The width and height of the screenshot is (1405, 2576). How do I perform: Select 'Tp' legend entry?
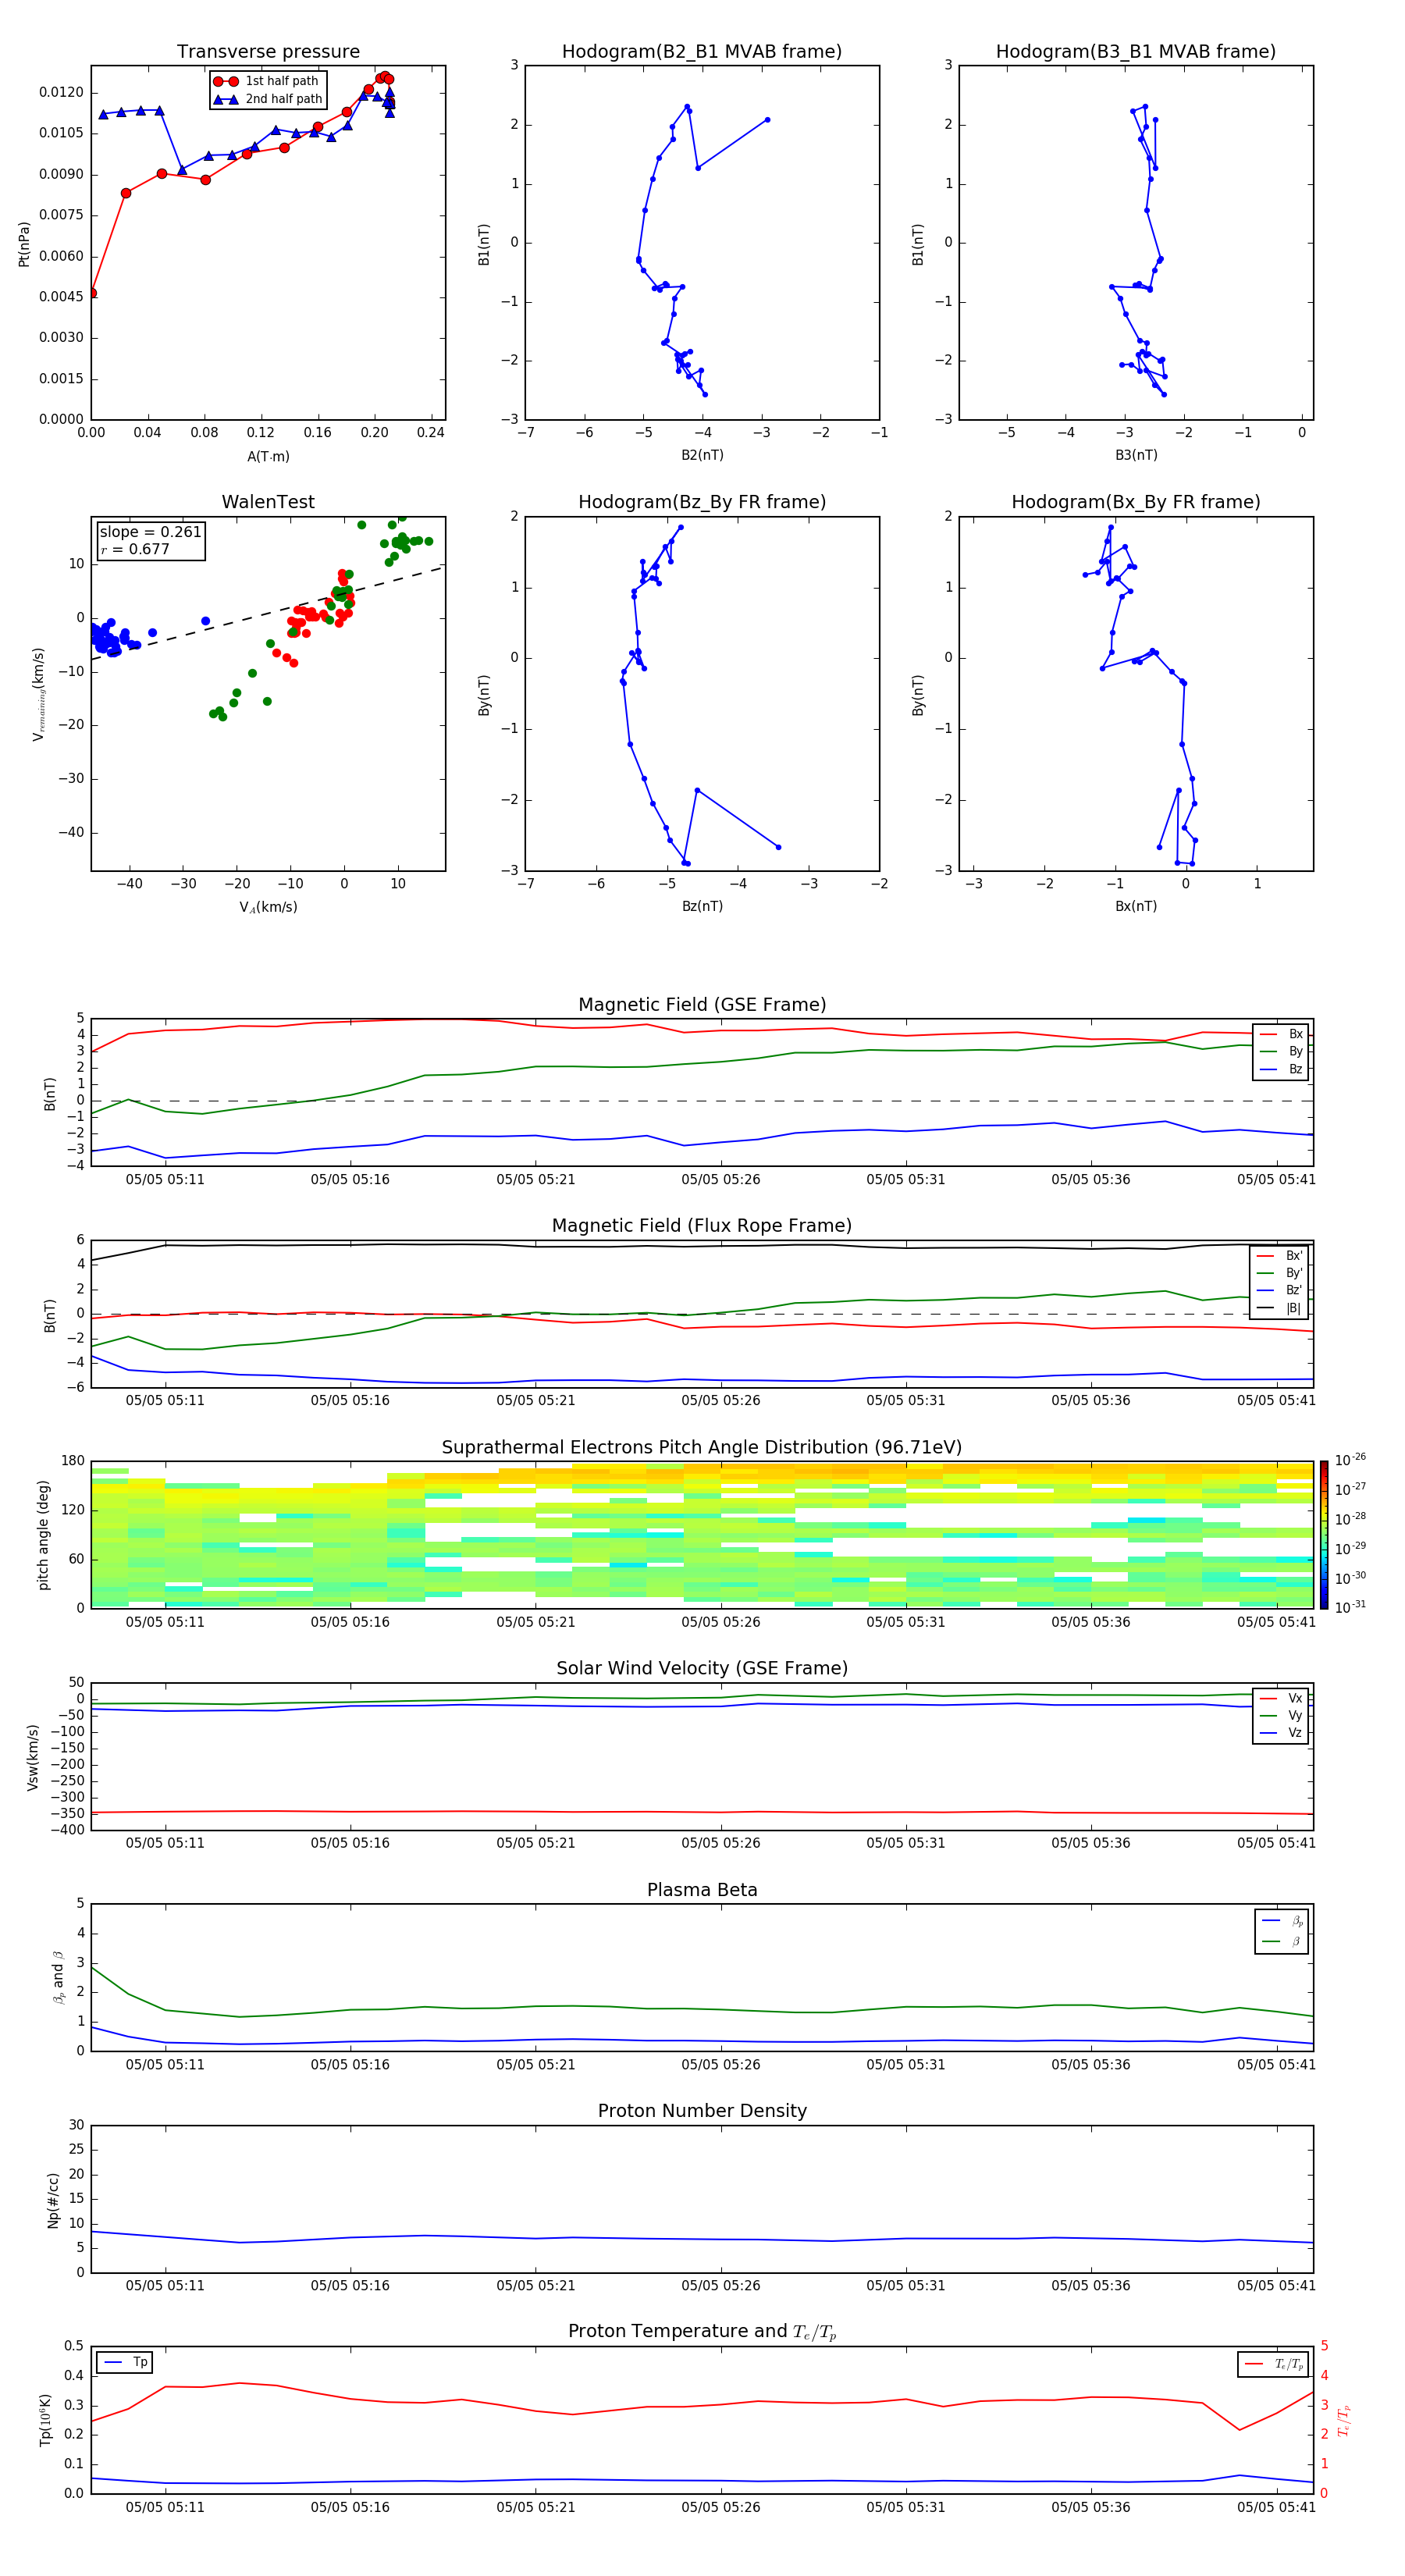pyautogui.click(x=126, y=2362)
